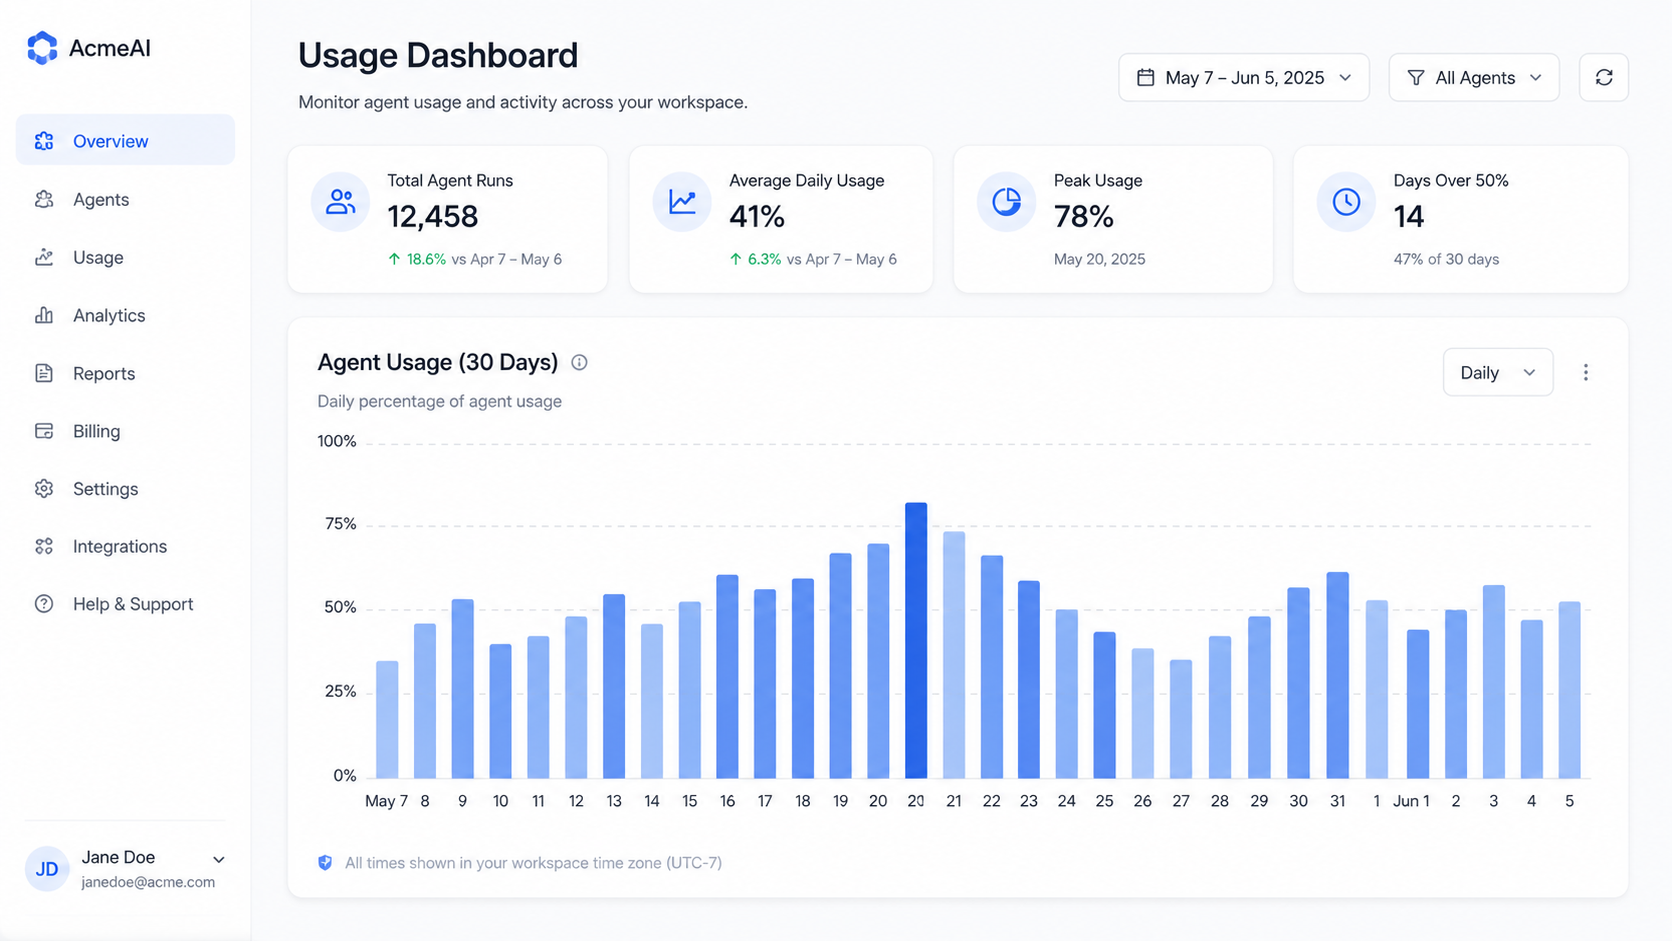Open the Help & Support label

pos(133,604)
